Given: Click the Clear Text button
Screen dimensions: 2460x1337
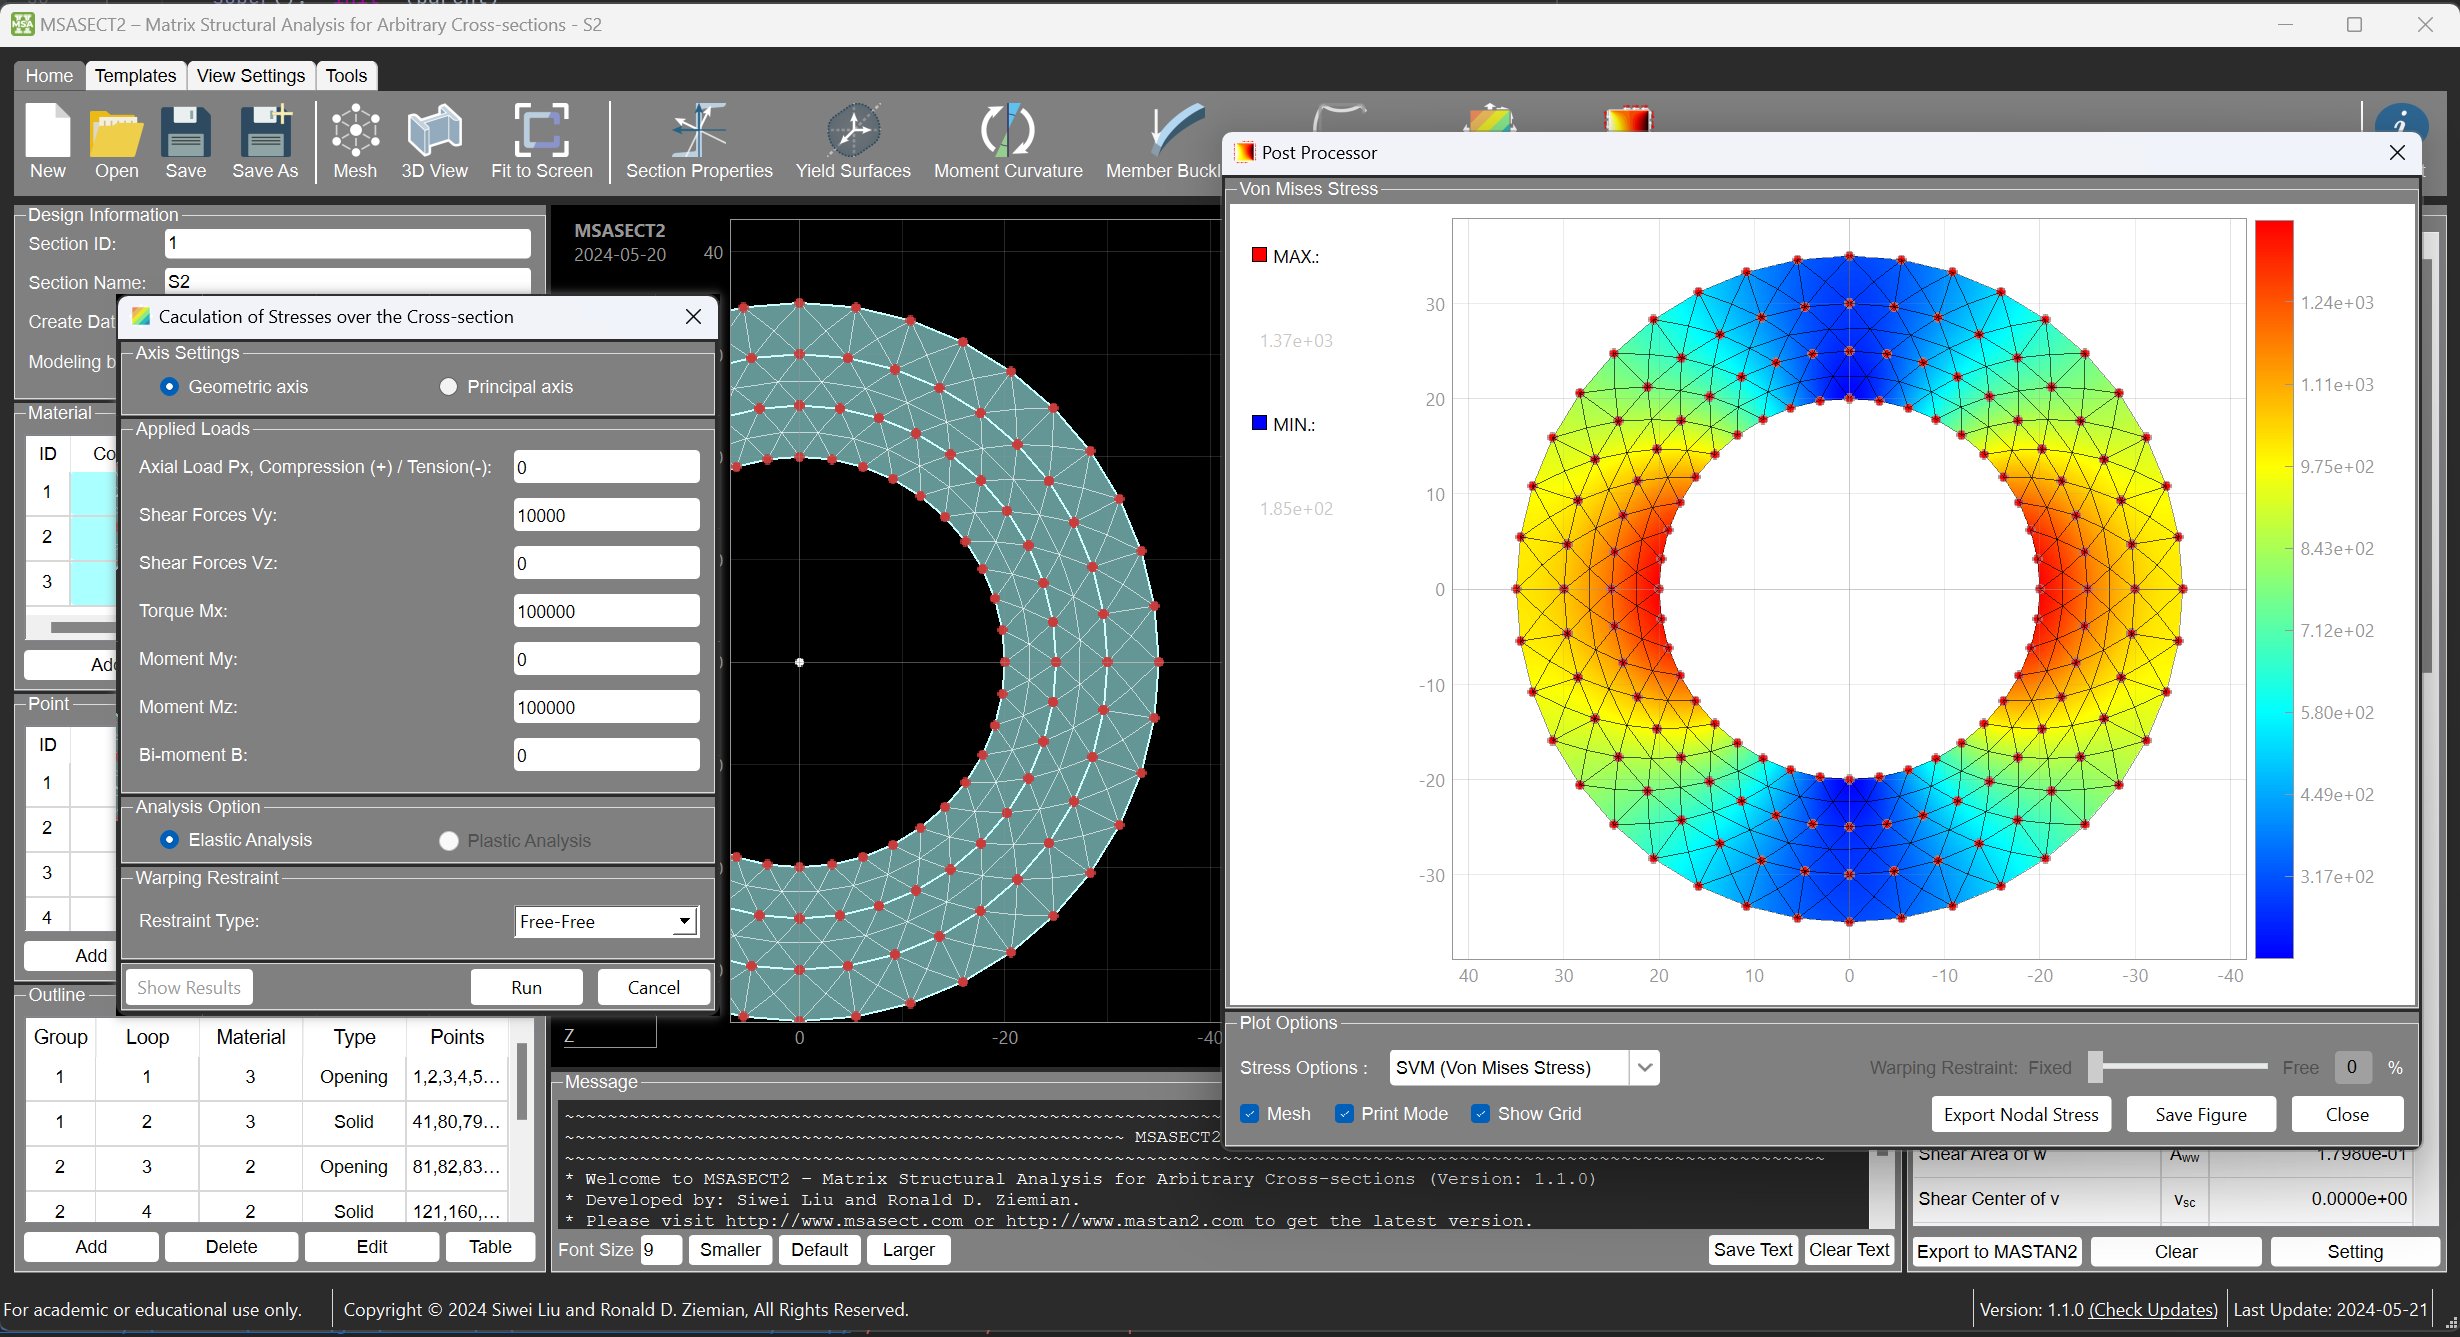Looking at the screenshot, I should (1849, 1249).
